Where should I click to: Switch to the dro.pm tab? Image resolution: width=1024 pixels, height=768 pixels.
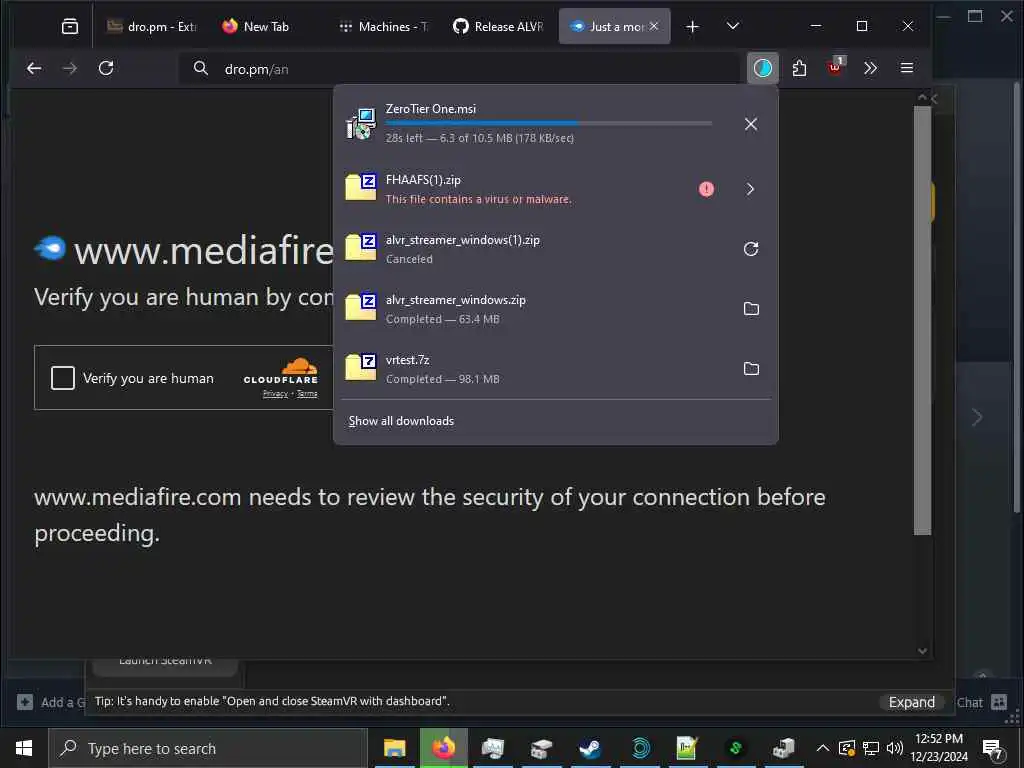152,26
